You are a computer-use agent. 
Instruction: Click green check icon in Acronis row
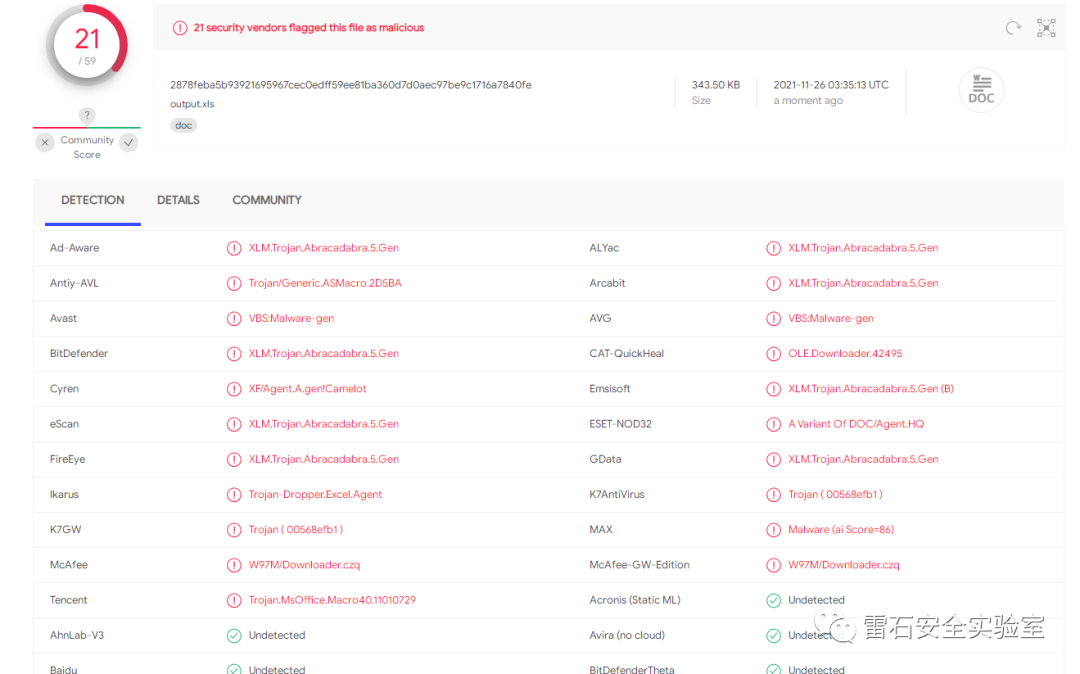(x=773, y=600)
